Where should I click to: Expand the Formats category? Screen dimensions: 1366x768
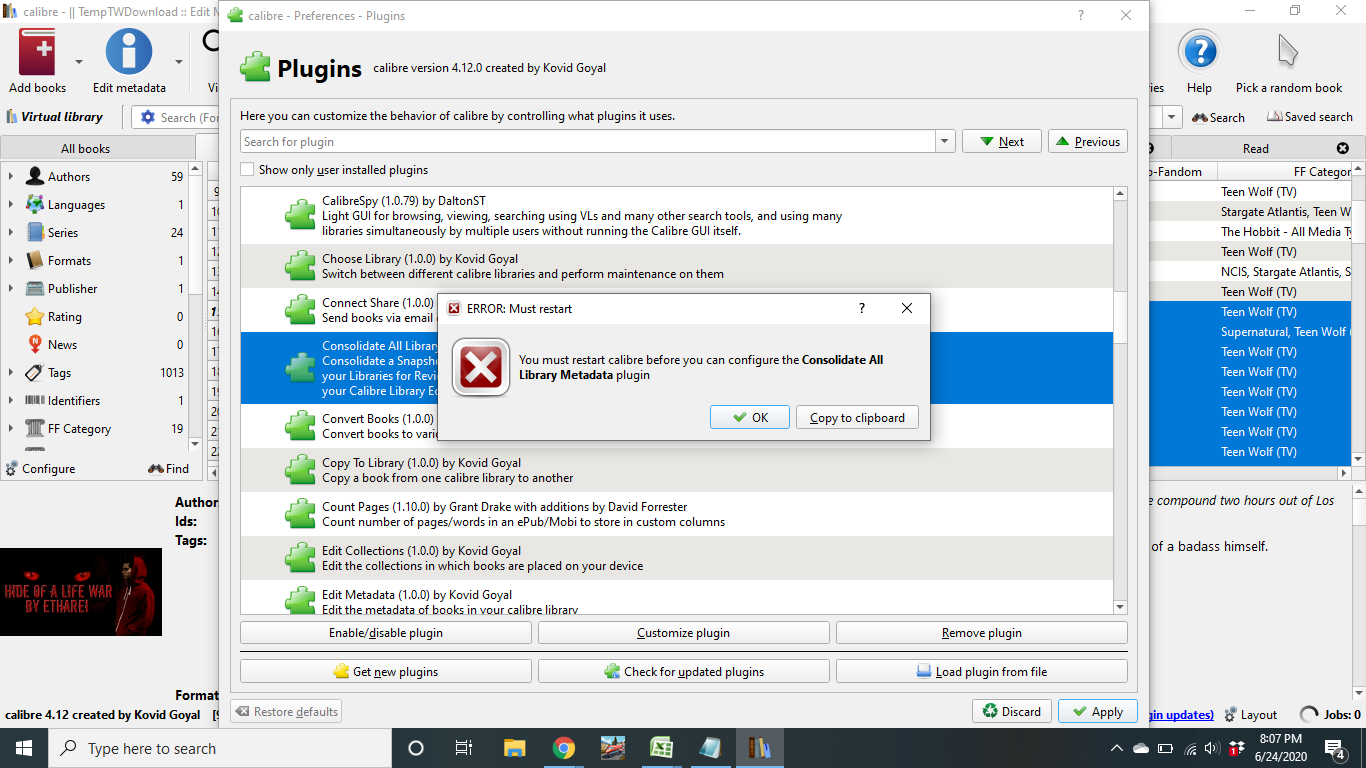coord(11,260)
